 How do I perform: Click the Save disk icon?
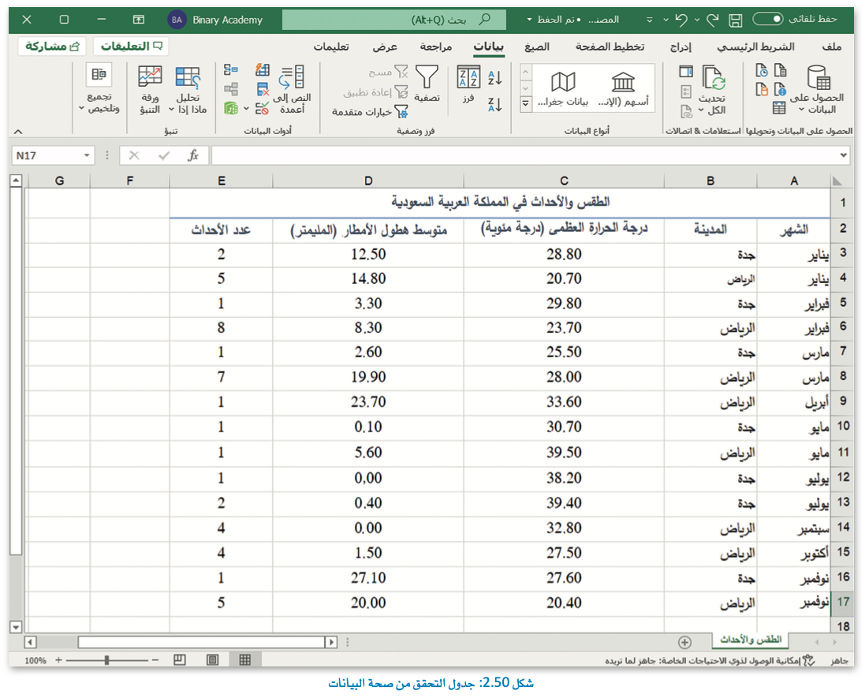(x=735, y=20)
